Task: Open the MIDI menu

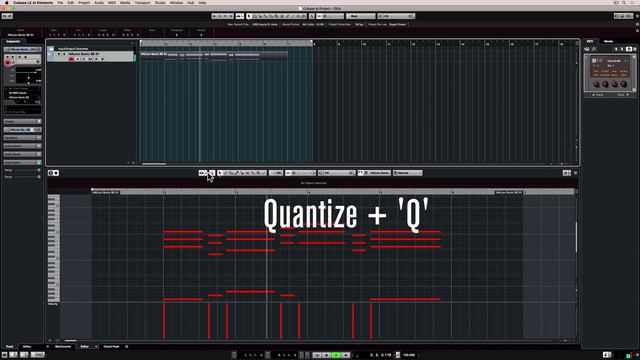Action: (x=112, y=2)
